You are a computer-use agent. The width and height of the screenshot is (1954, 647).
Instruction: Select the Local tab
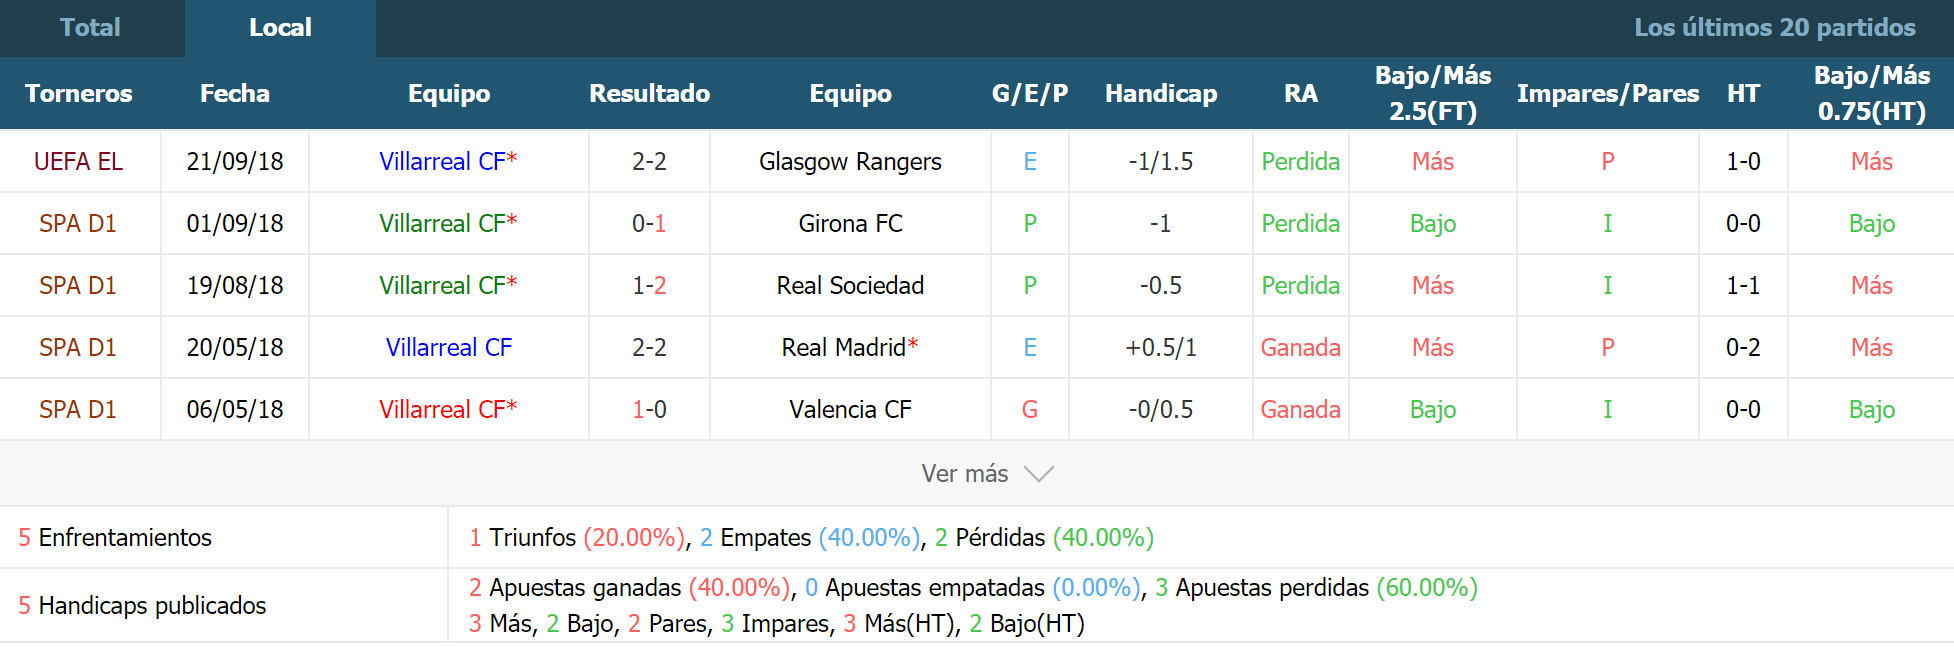click(280, 28)
